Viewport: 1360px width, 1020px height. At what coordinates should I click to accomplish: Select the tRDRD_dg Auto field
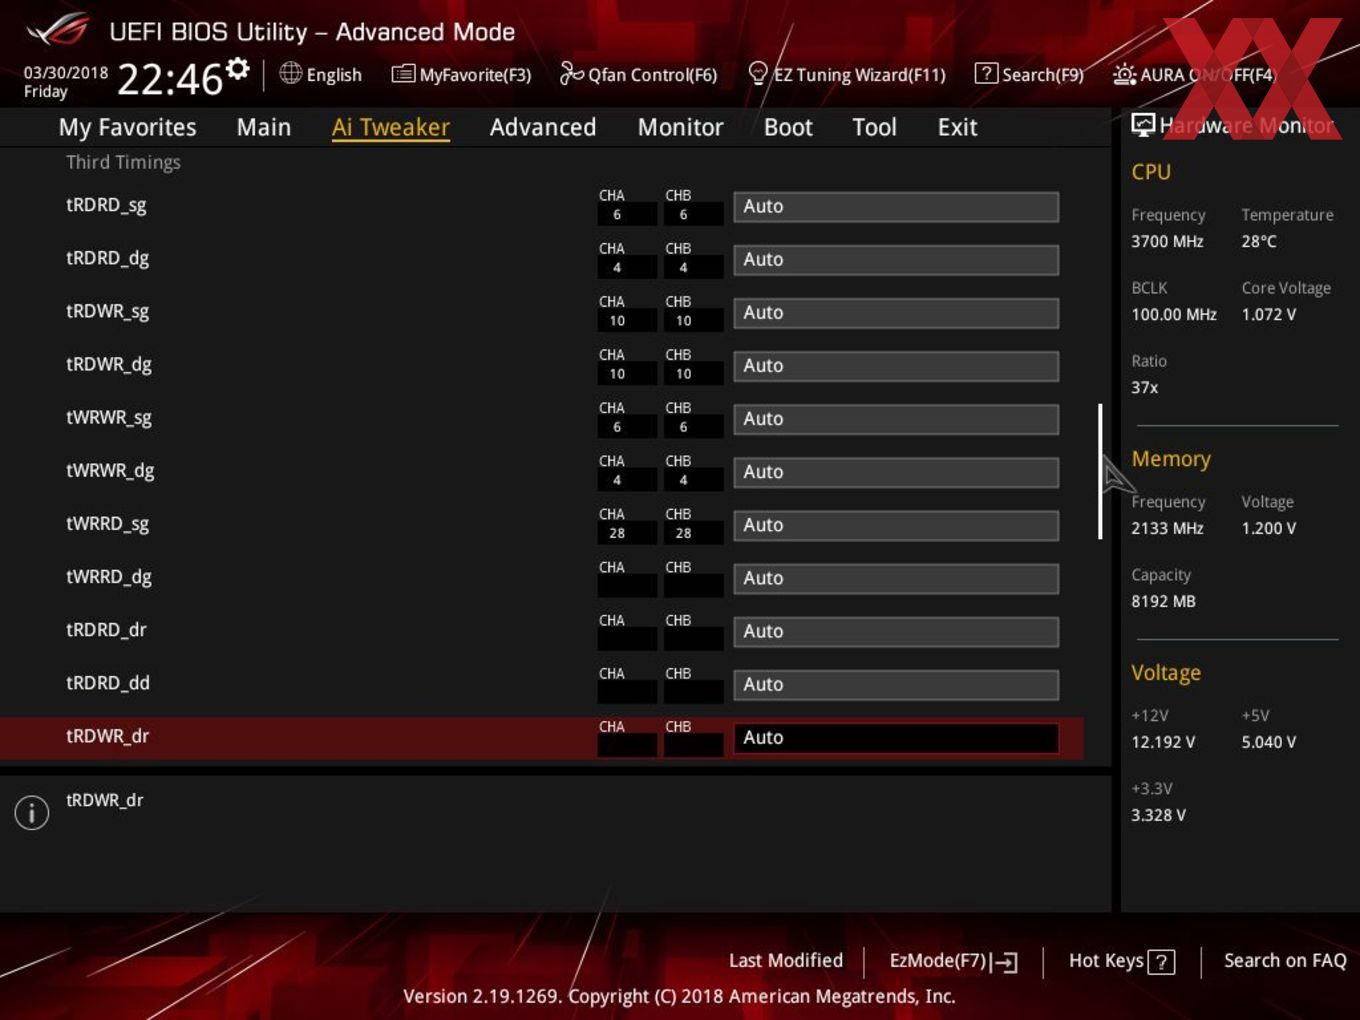coord(896,260)
